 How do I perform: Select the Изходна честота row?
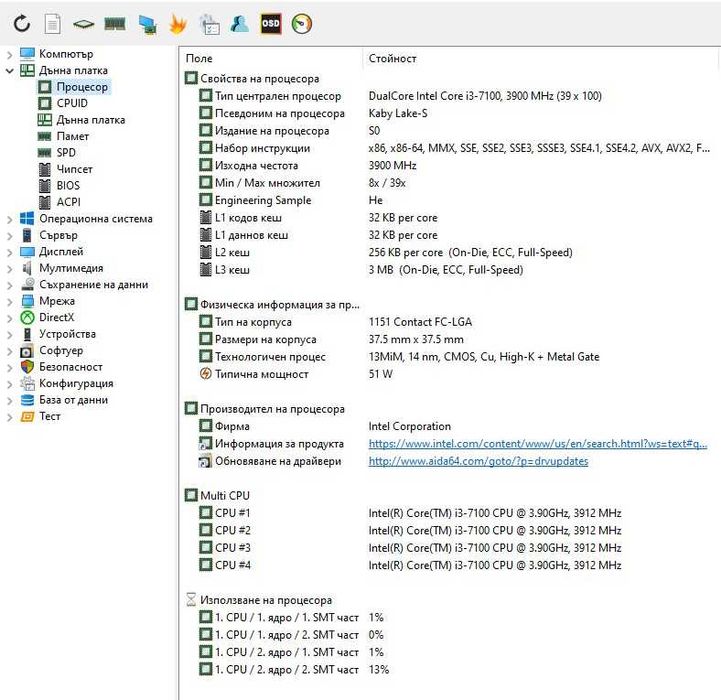[x=308, y=165]
